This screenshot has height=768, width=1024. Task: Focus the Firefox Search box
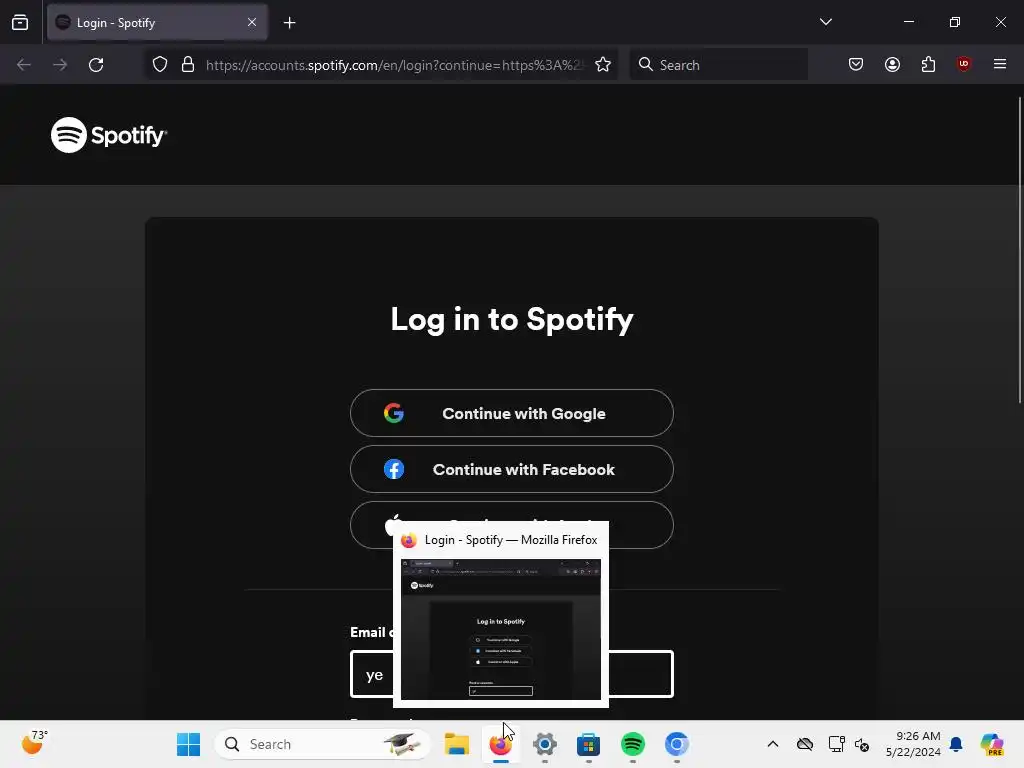tap(718, 65)
